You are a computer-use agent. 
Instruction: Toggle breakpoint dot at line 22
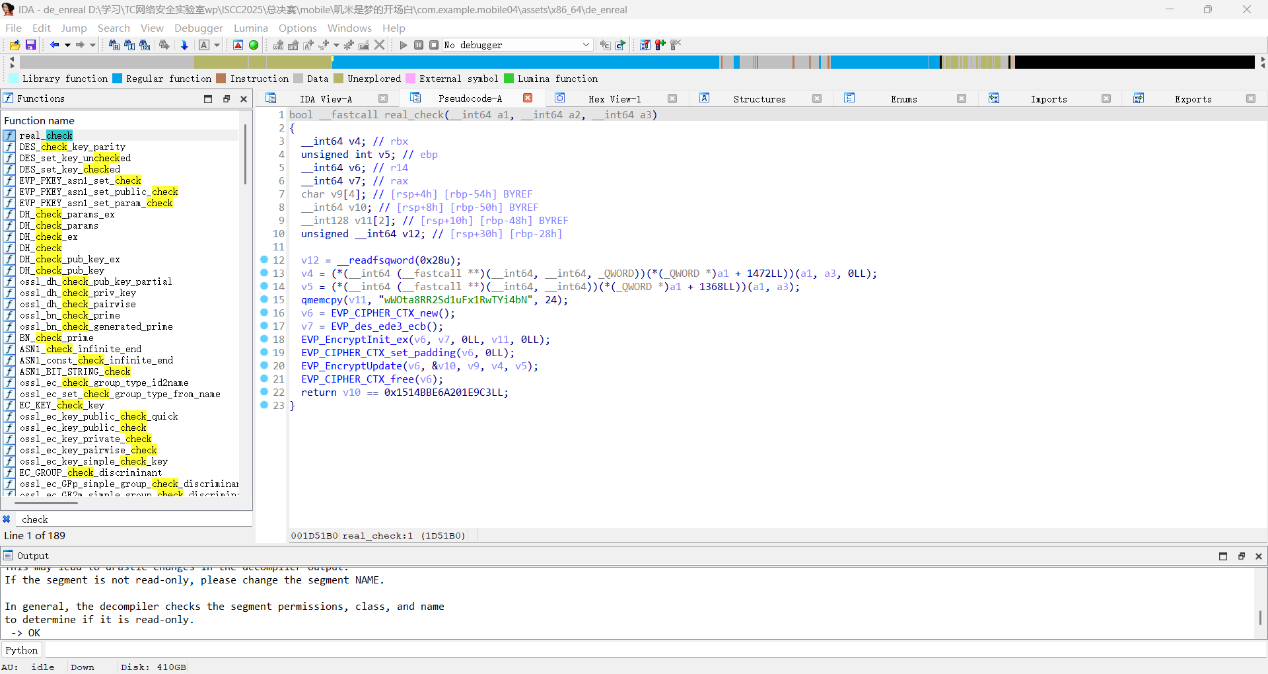point(264,392)
